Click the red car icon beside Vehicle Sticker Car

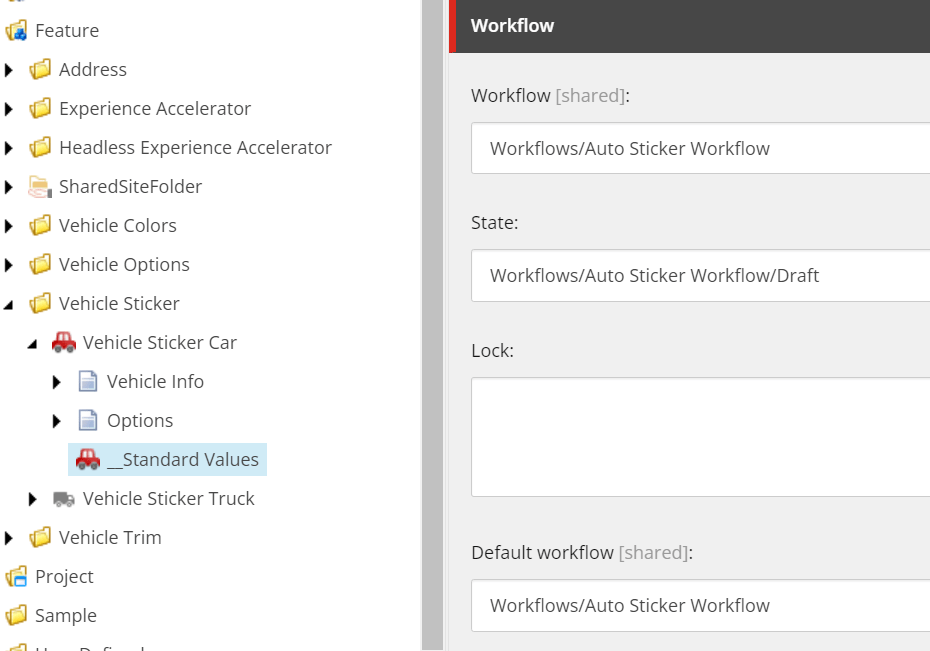click(64, 343)
